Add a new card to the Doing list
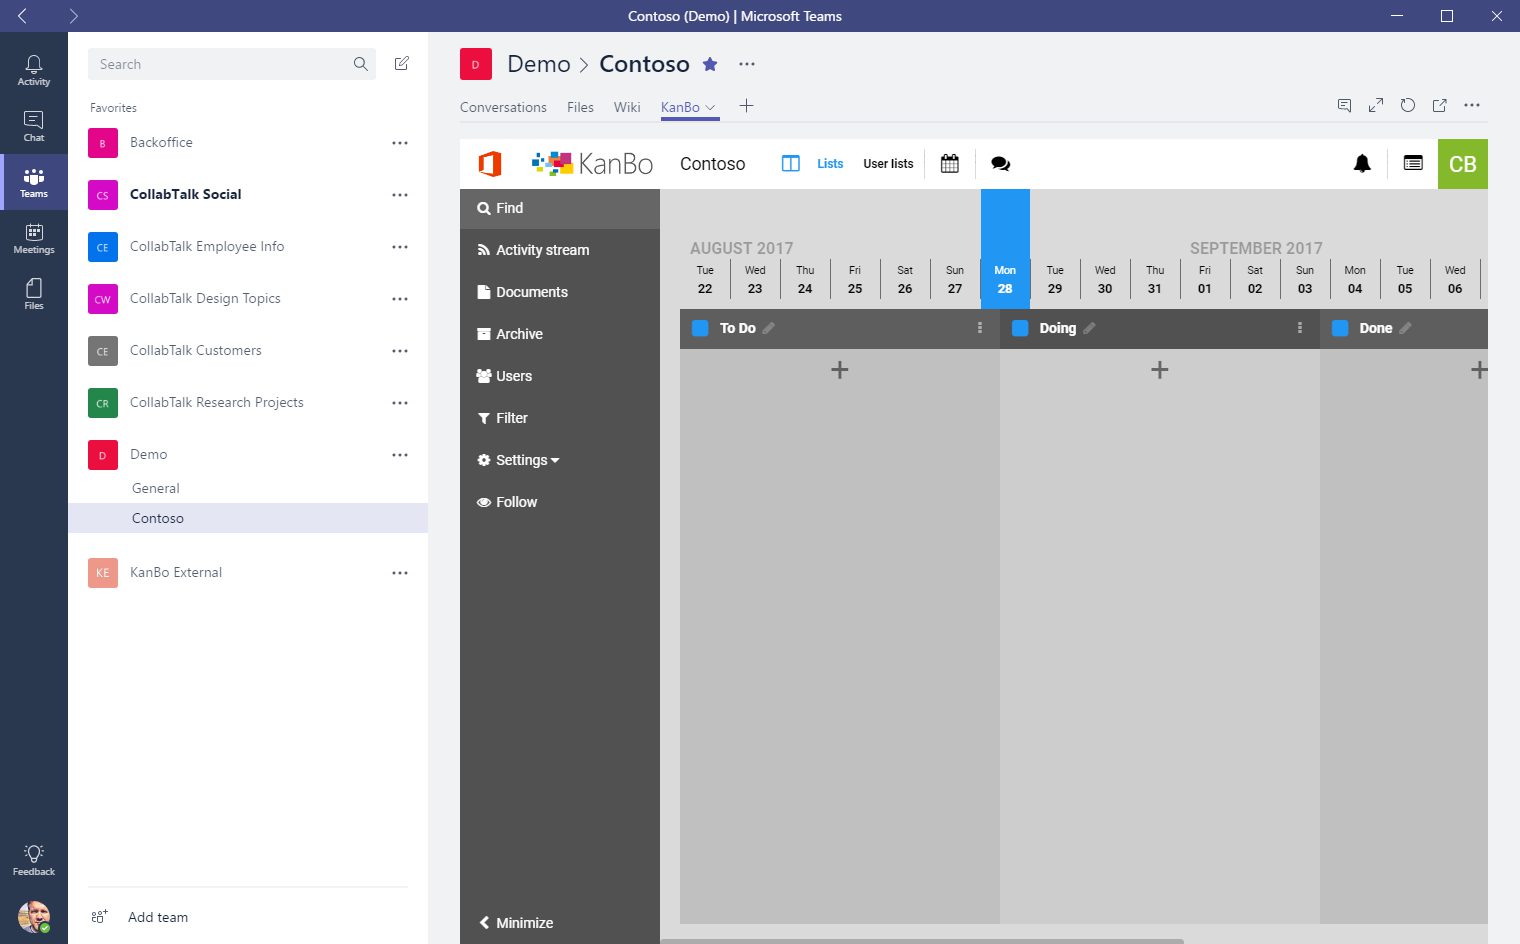 pyautogui.click(x=1159, y=370)
